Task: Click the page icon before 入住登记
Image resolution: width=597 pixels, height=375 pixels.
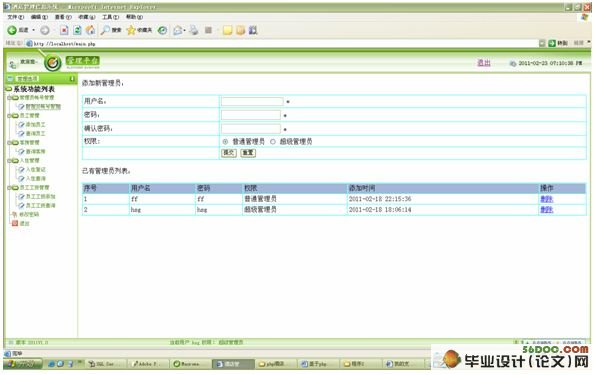Action: 21,169
